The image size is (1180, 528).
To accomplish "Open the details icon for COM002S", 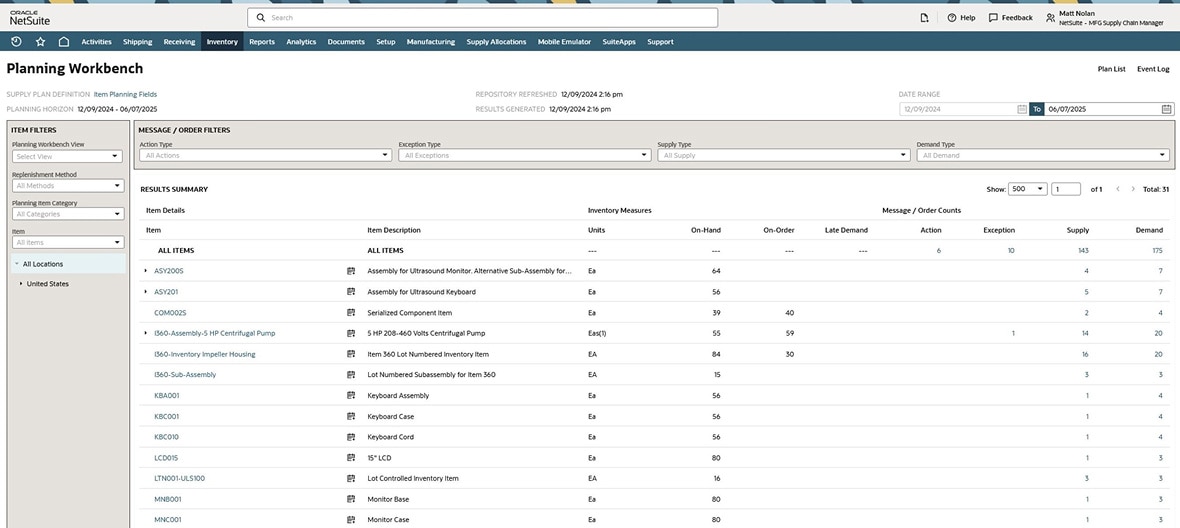I will [351, 313].
